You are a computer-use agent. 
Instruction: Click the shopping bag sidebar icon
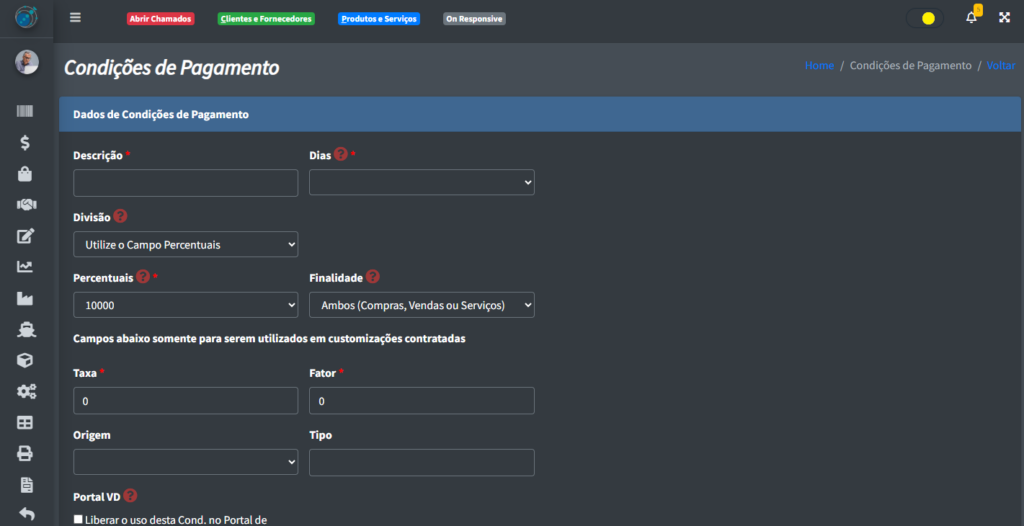click(x=25, y=174)
